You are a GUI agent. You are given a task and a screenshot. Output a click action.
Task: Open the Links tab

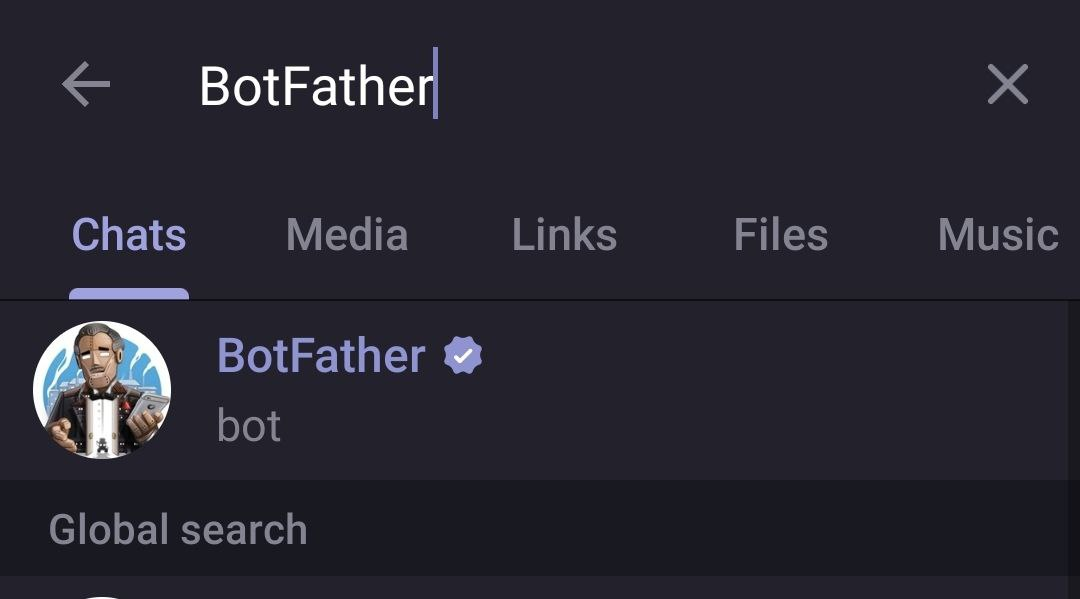click(x=564, y=236)
